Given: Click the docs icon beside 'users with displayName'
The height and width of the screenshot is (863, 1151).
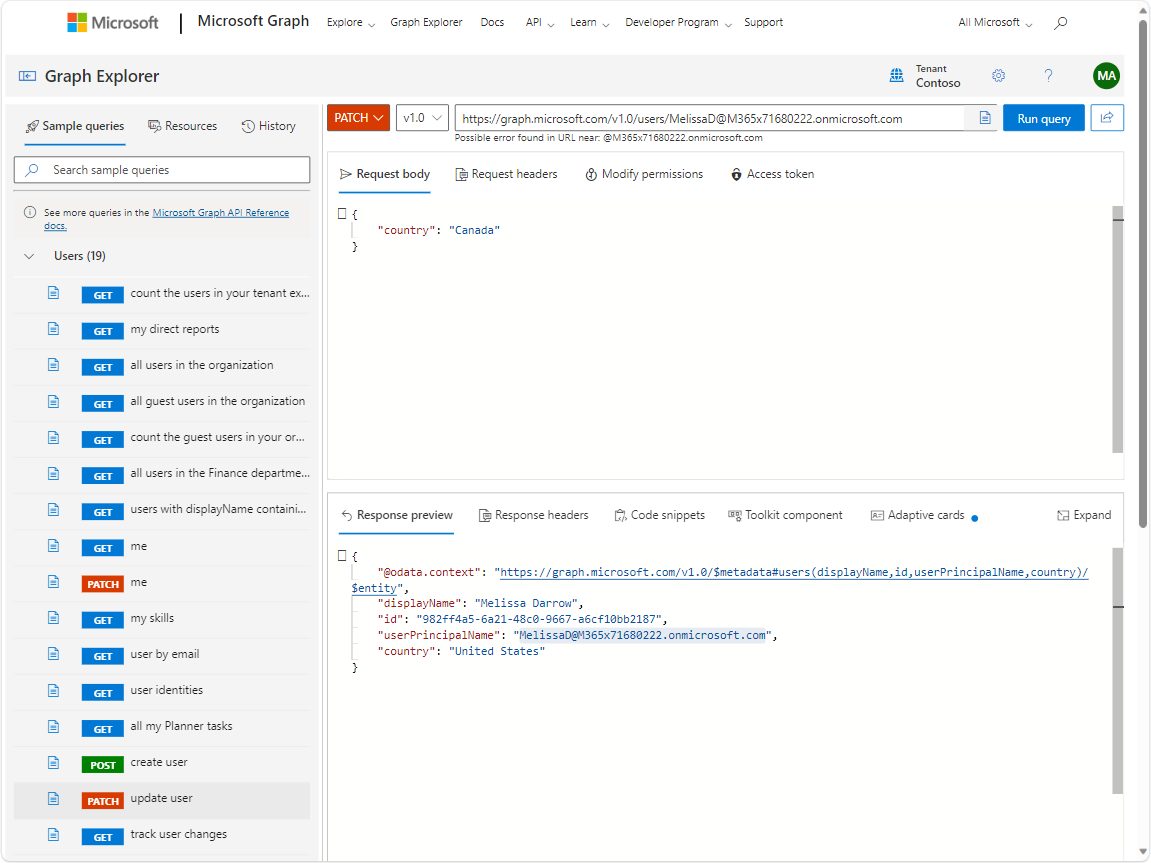Looking at the screenshot, I should click(x=54, y=509).
